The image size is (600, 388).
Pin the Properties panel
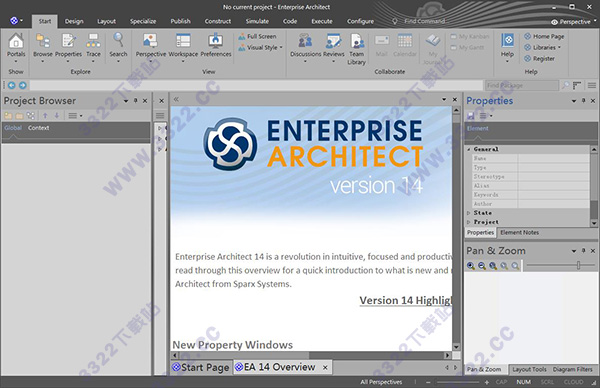584,101
